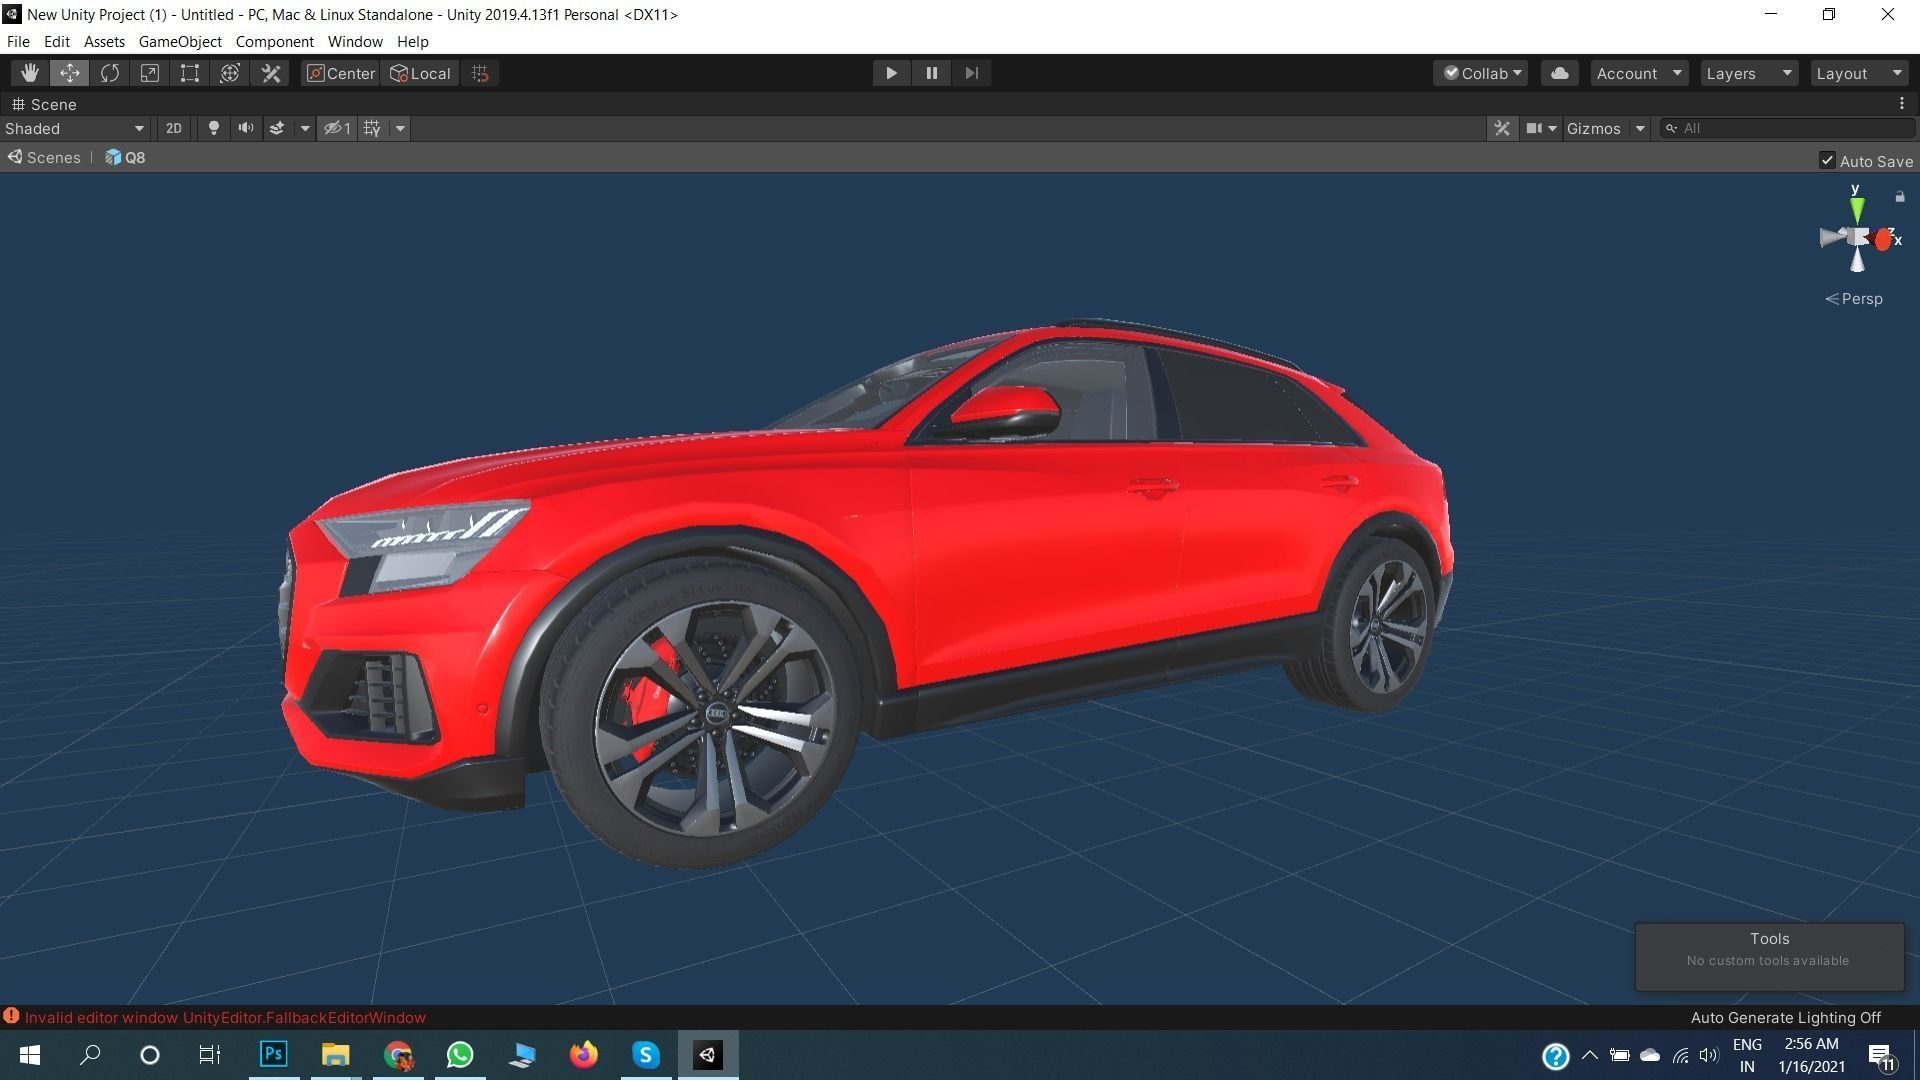
Task: Open the GameObject menu
Action: tap(179, 41)
